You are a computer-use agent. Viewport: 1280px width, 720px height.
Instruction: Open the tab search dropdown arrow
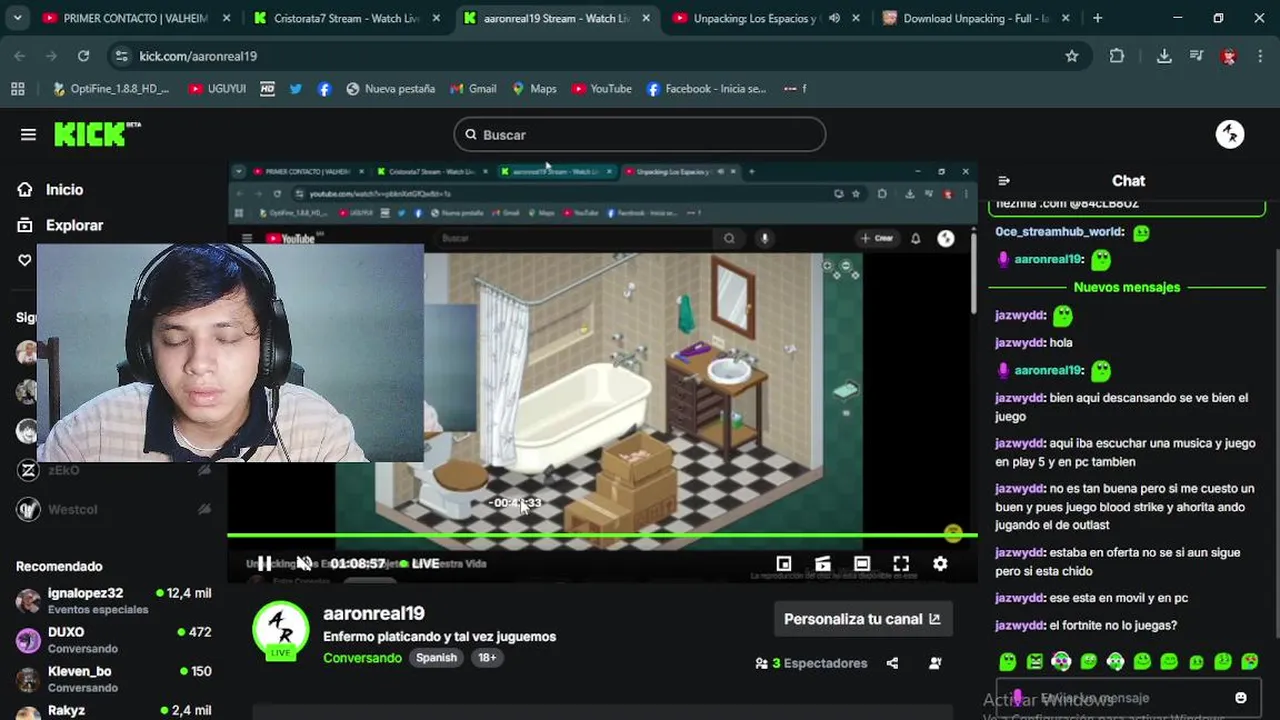coord(17,18)
